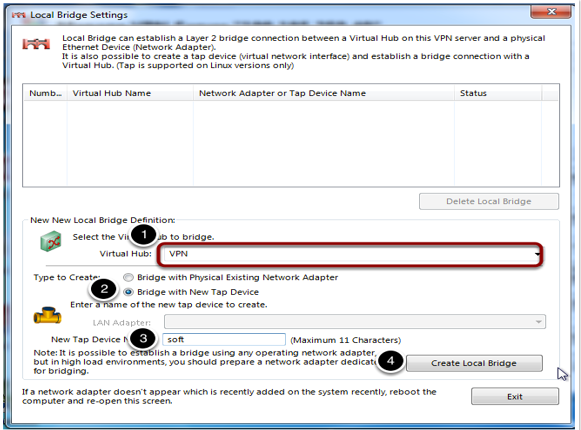Close the Local Bridge Settings window
Viewport: 581px width, 430px height.
pyautogui.click(x=551, y=11)
